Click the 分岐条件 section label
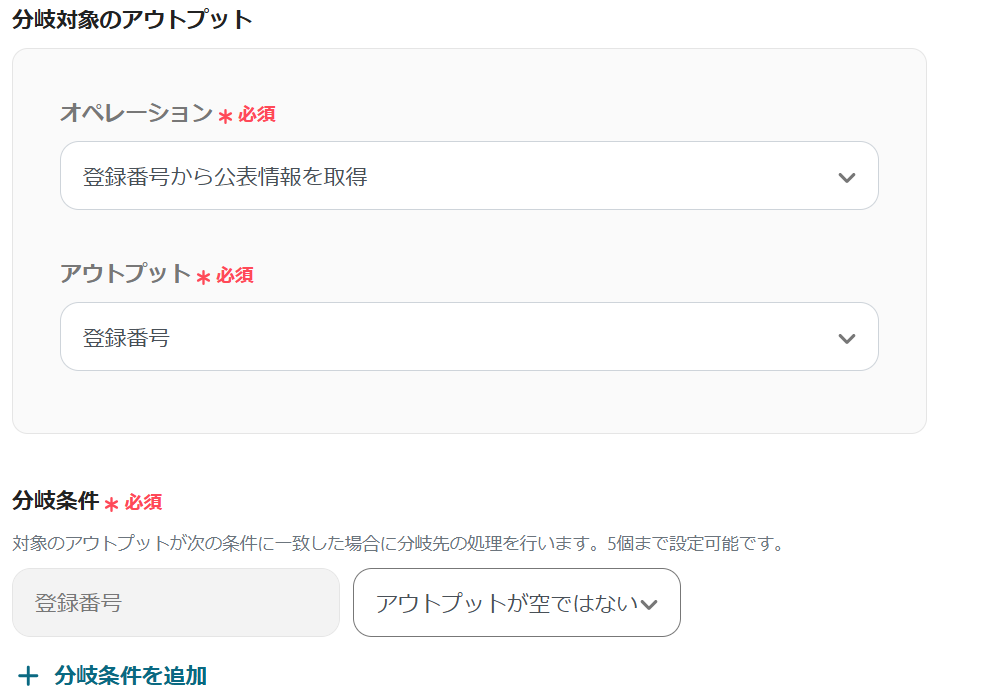Image resolution: width=995 pixels, height=694 pixels. (55, 500)
